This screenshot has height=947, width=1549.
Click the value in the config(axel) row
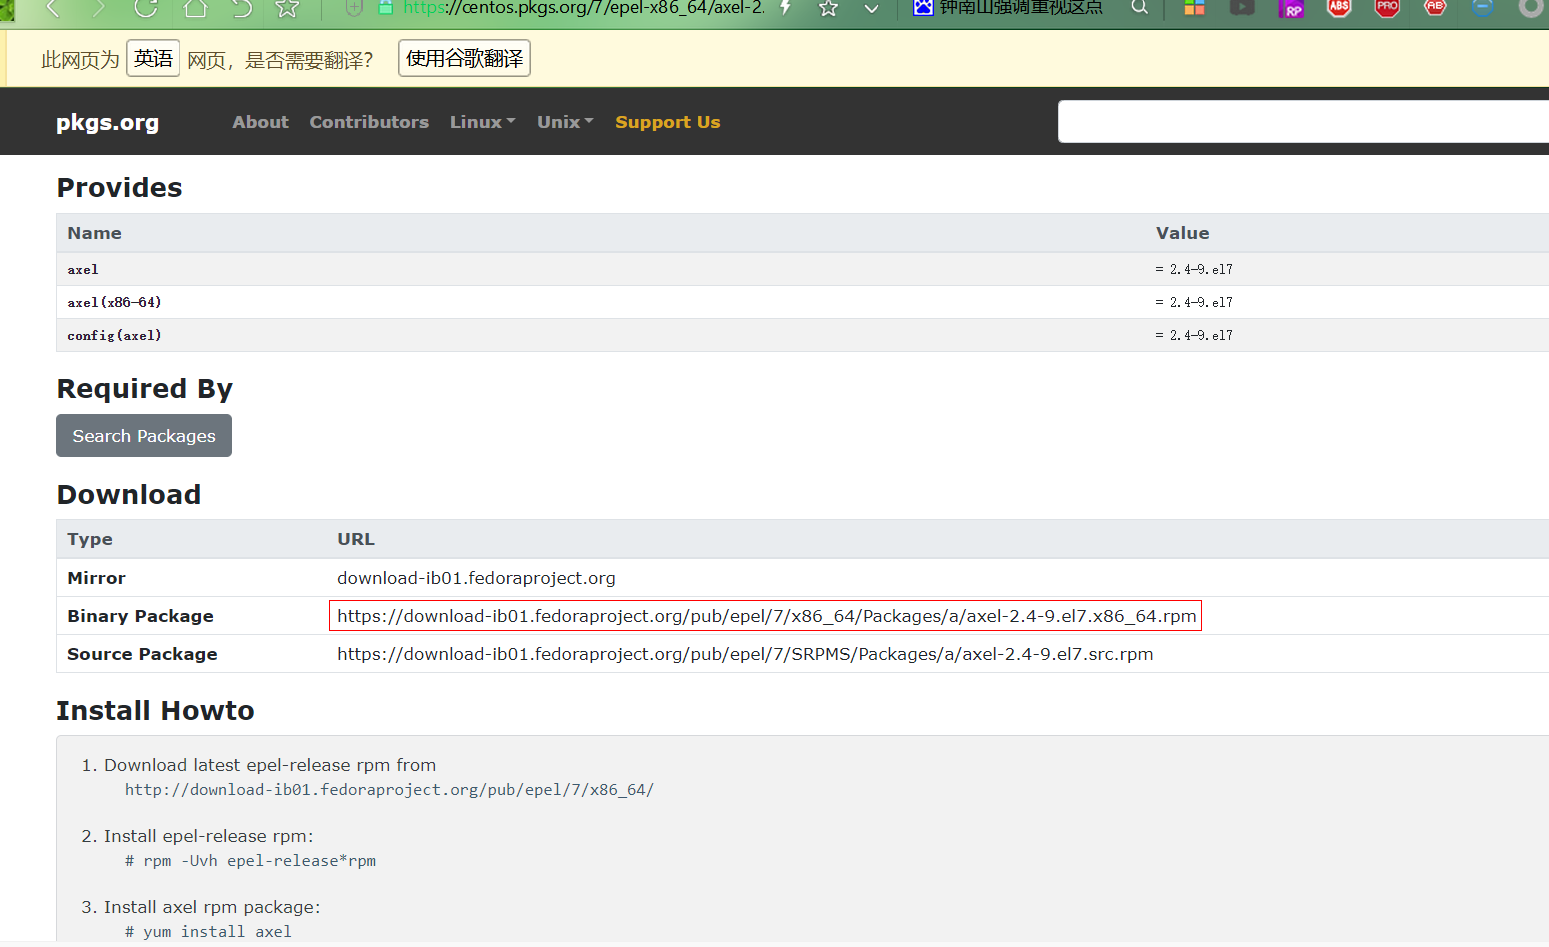[x=1194, y=335]
